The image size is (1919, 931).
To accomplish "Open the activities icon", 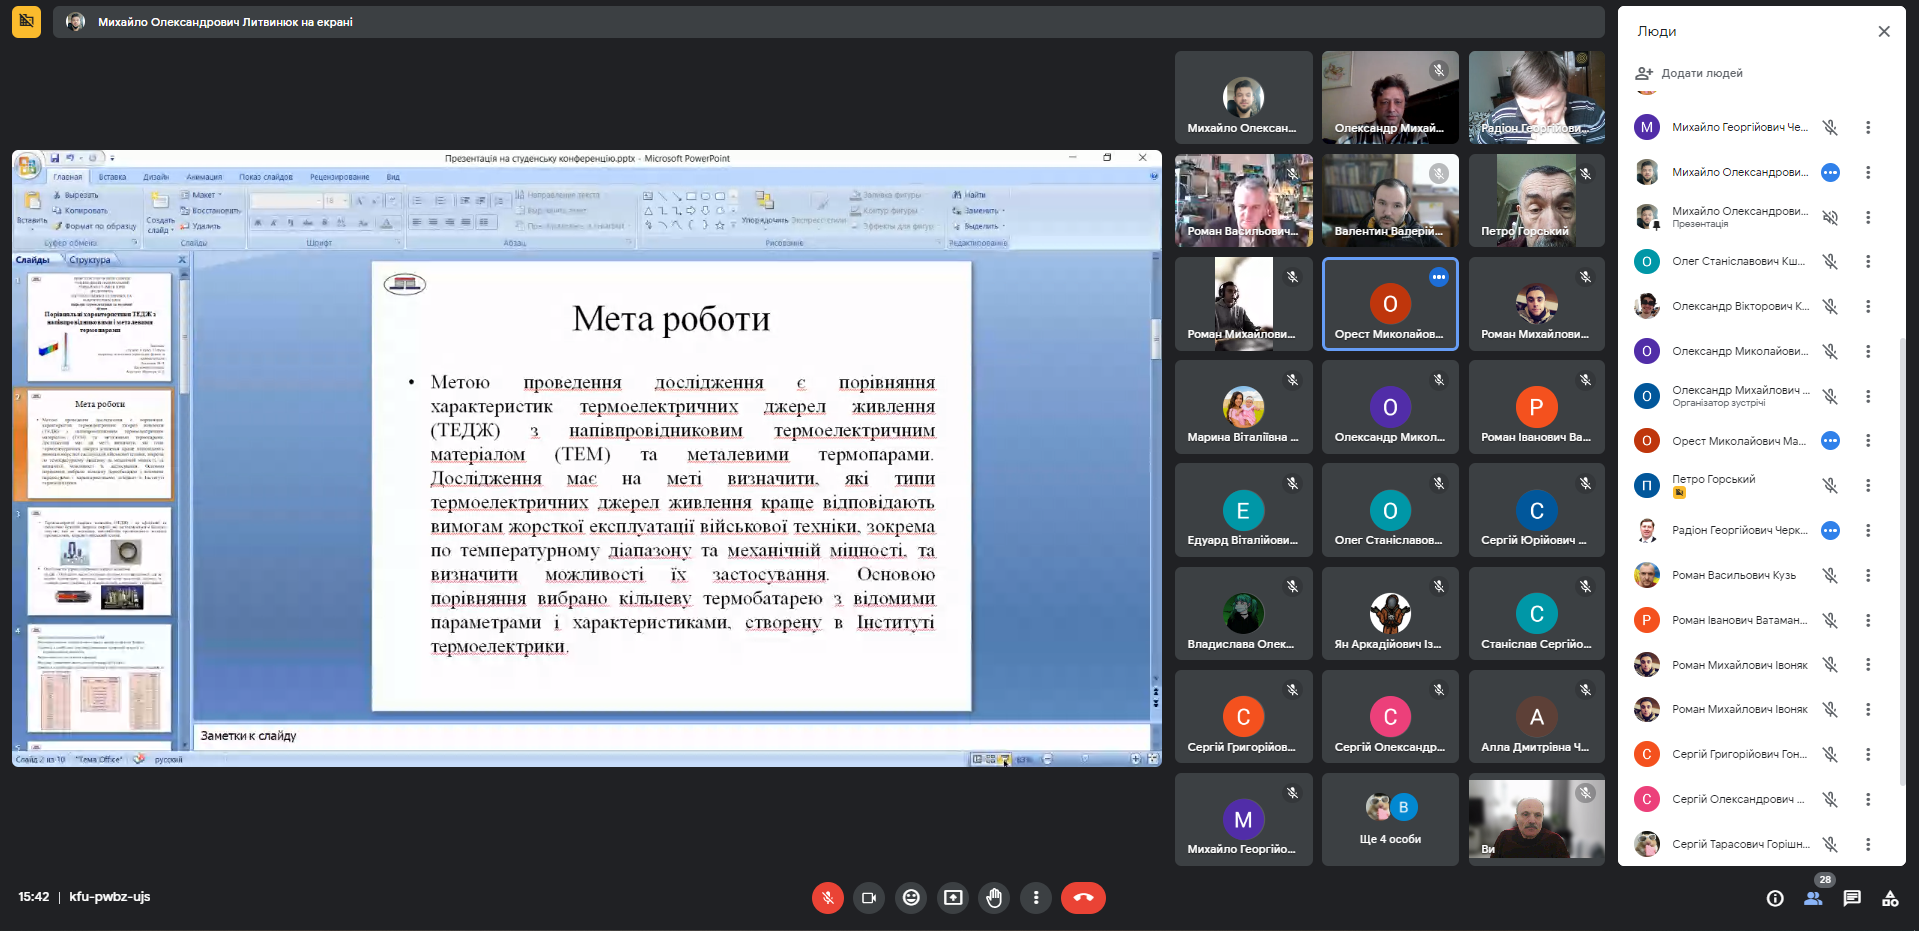I will (1890, 898).
